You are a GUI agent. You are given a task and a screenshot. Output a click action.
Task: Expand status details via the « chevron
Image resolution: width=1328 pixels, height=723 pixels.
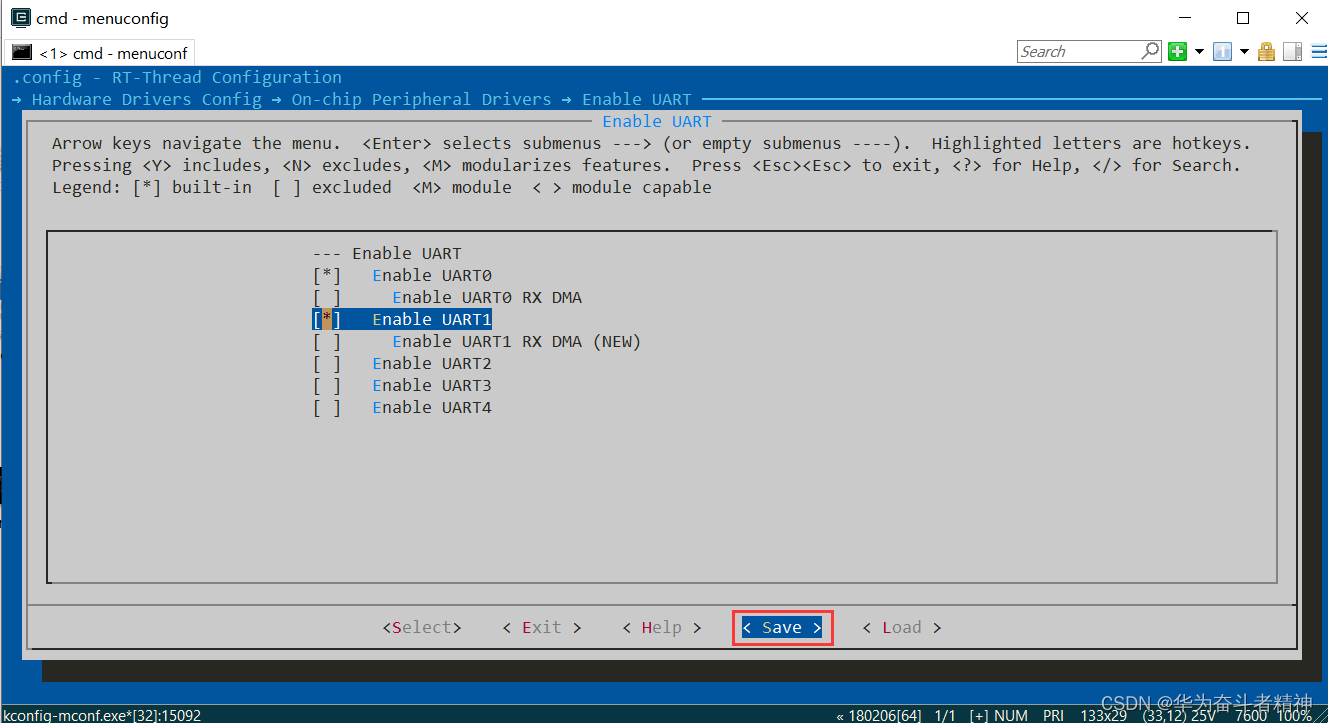click(838, 715)
